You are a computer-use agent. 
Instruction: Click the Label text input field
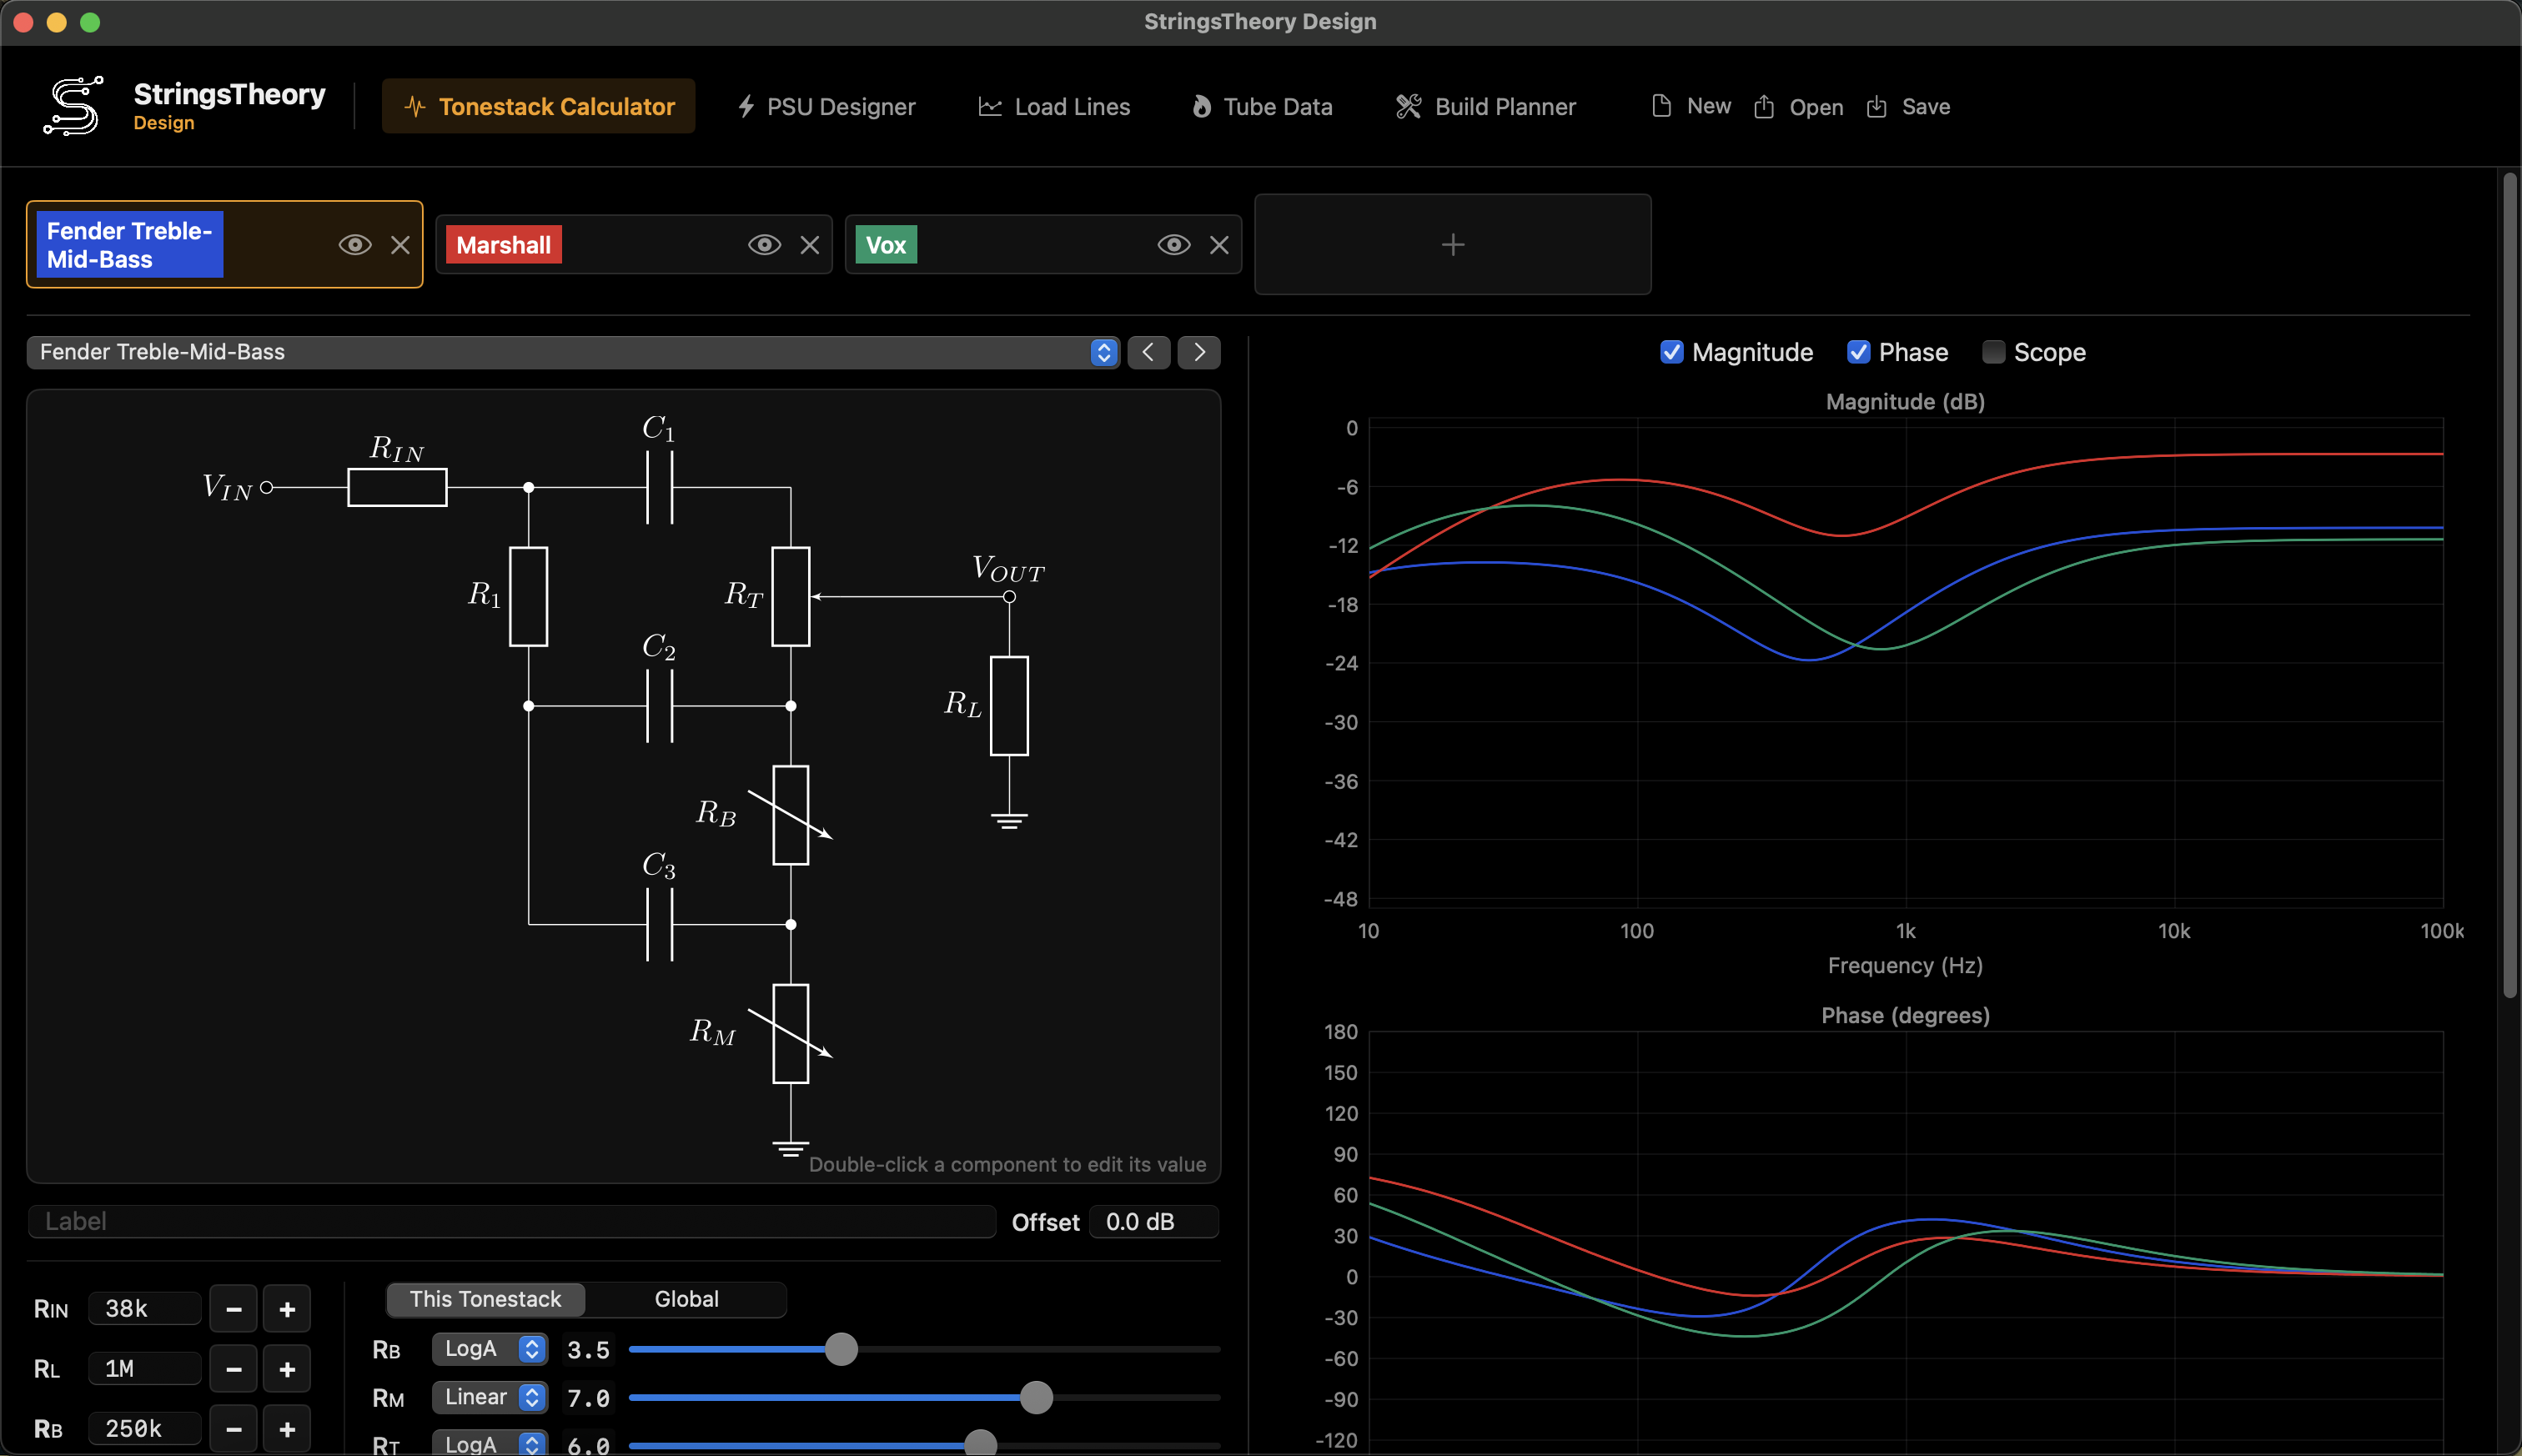tap(510, 1220)
